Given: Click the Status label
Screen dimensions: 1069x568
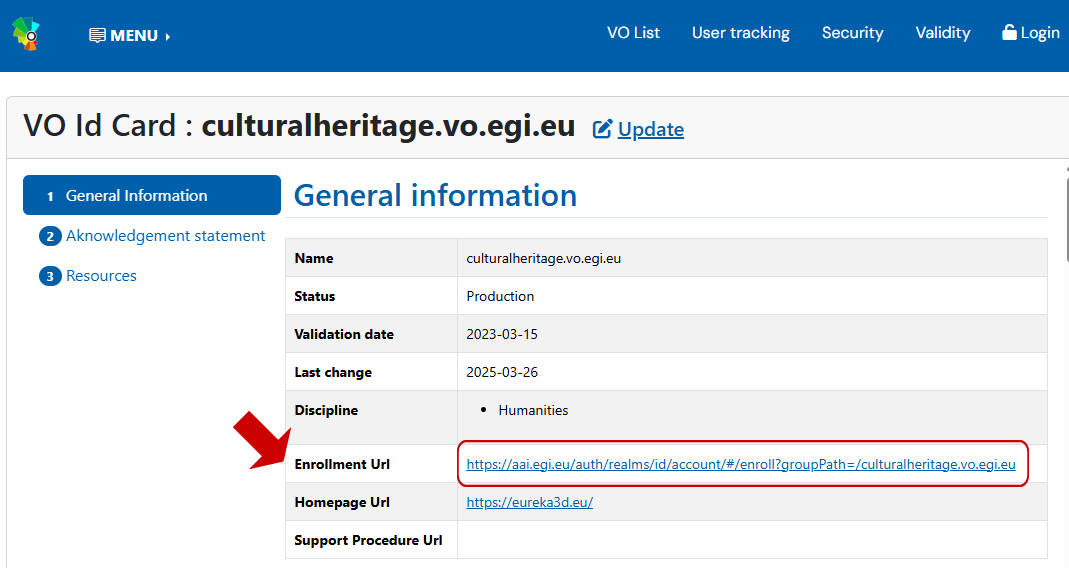Looking at the screenshot, I should [314, 297].
